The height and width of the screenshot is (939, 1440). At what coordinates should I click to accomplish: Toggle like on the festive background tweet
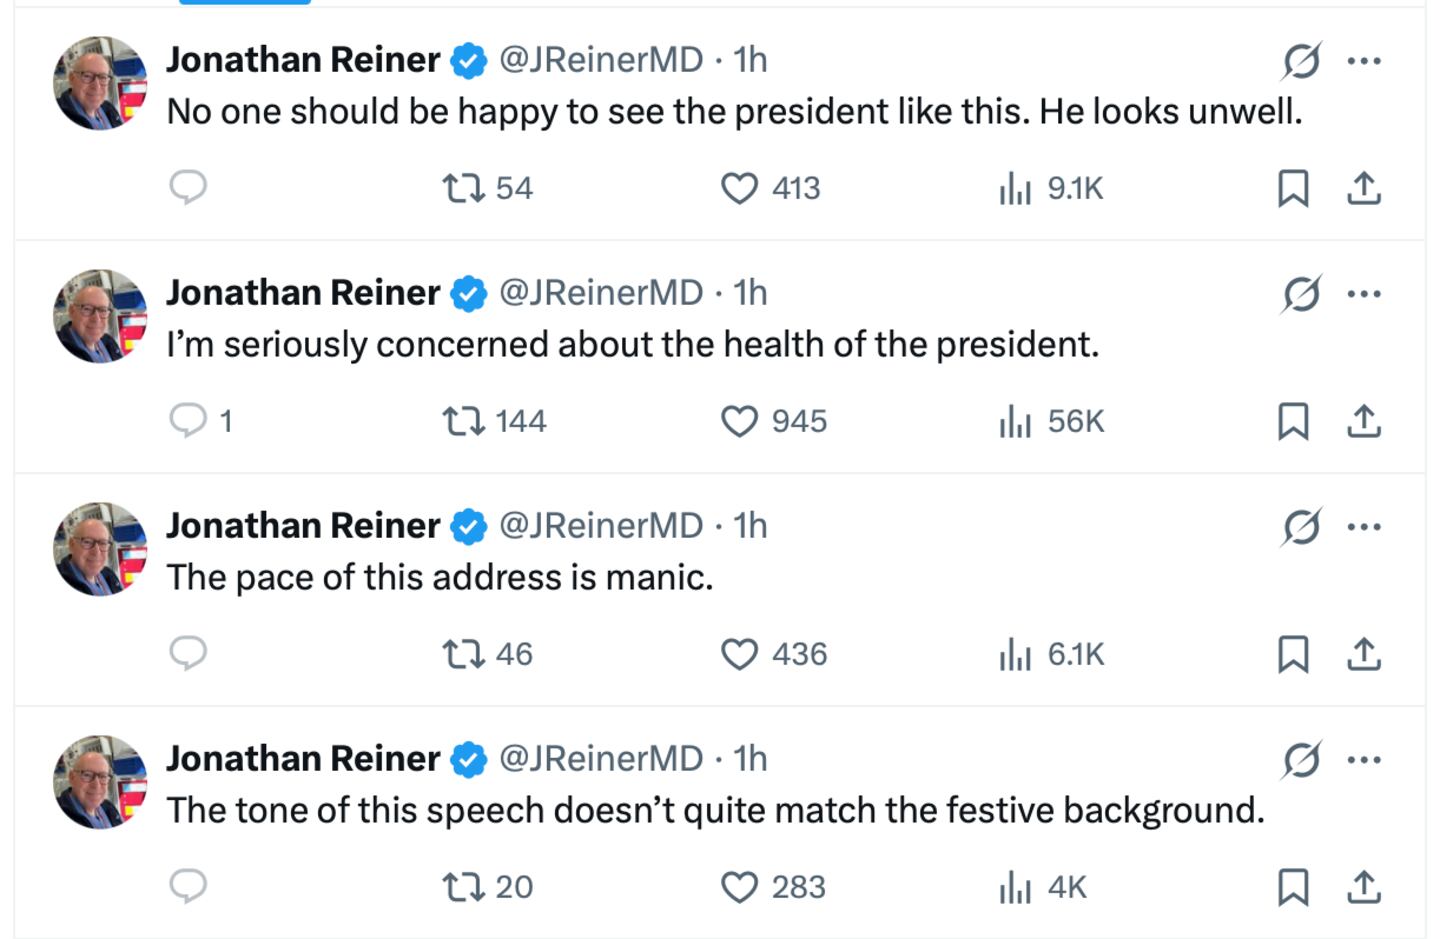(x=741, y=887)
